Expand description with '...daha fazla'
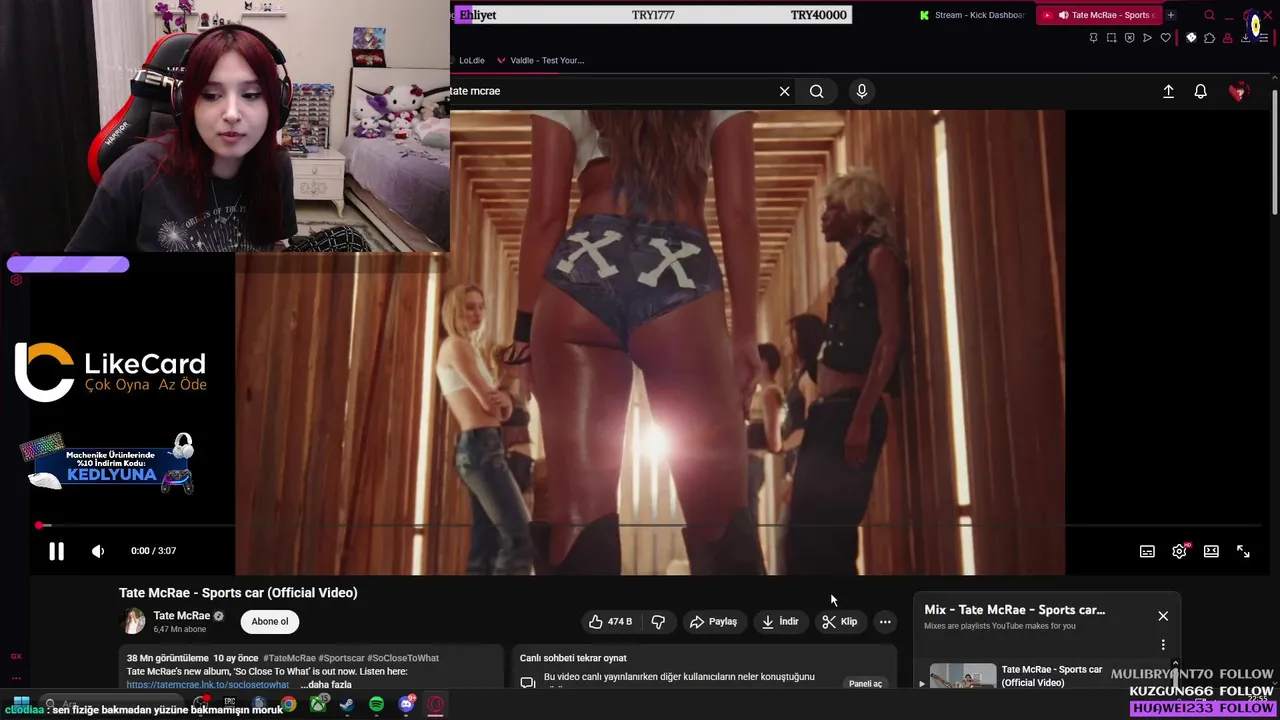Screen dimensions: 1280x720 [326, 685]
